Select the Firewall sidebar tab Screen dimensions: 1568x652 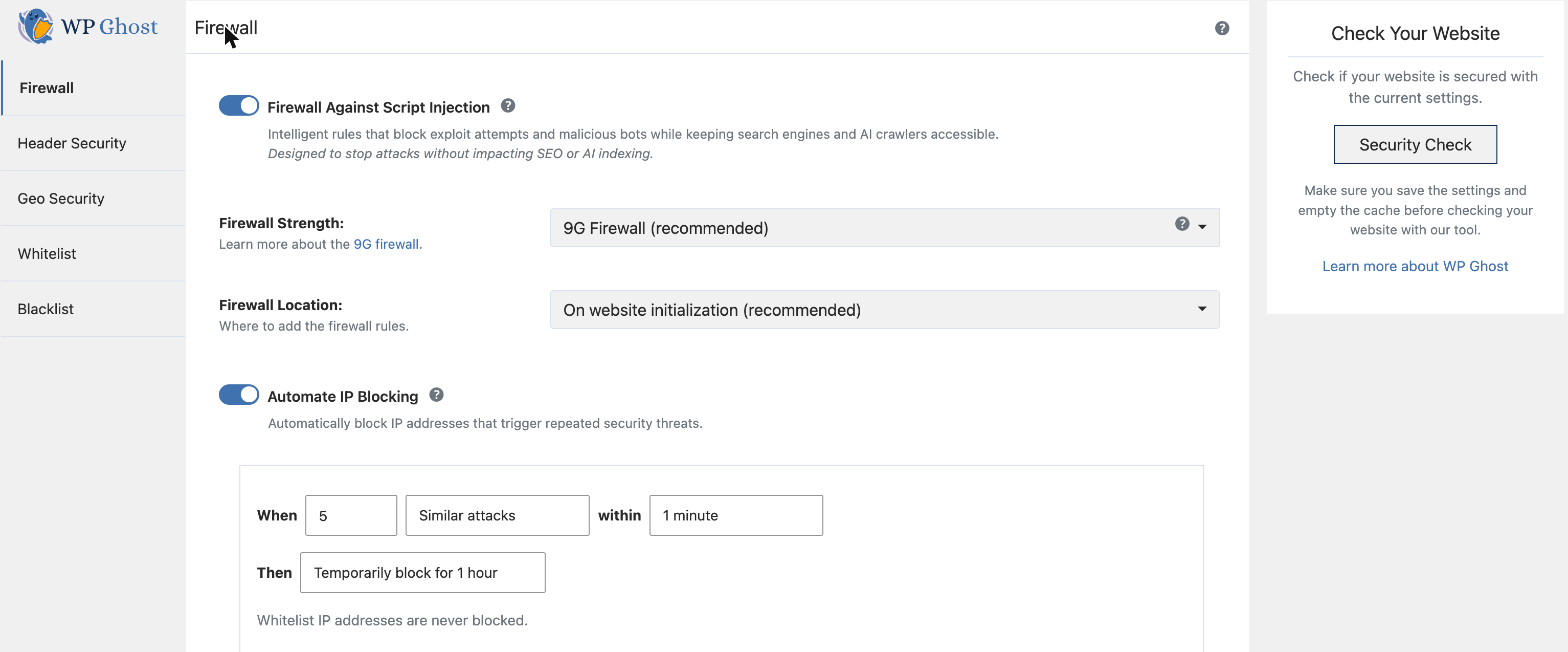(93, 88)
